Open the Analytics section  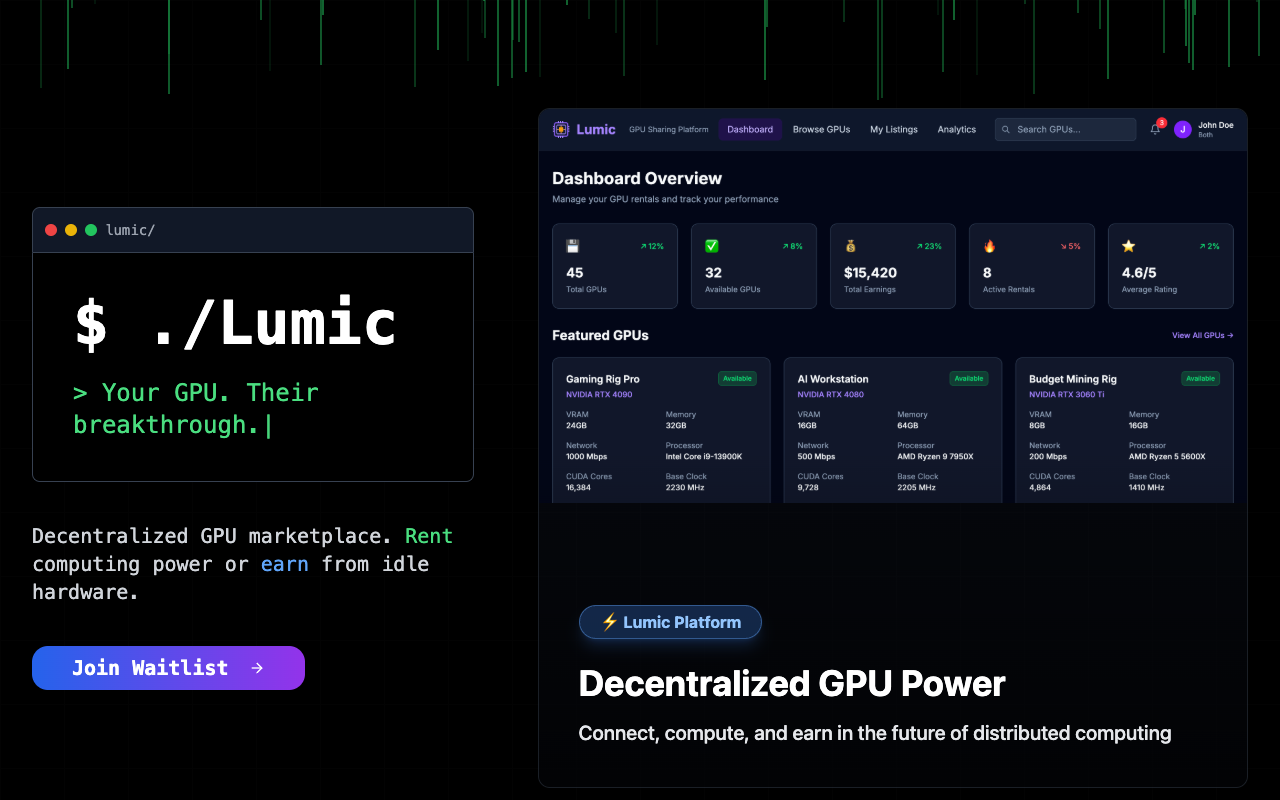pos(956,129)
